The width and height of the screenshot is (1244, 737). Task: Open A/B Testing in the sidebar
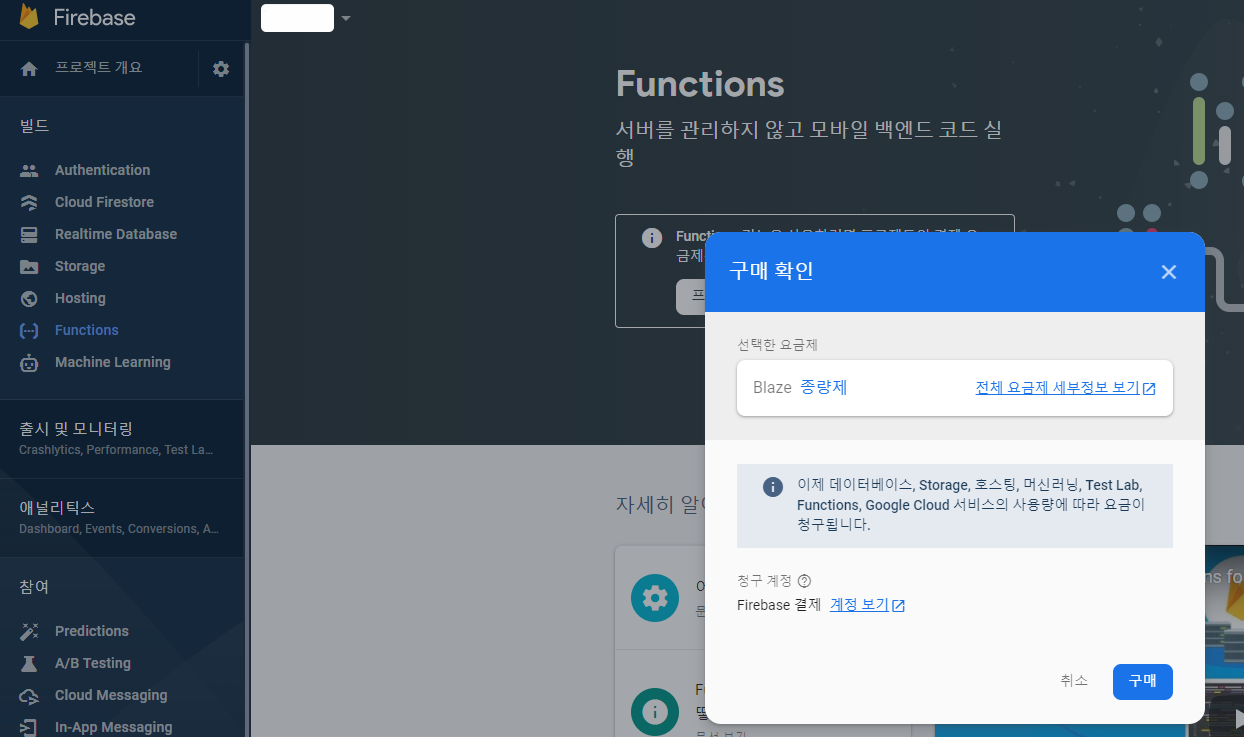click(x=93, y=663)
